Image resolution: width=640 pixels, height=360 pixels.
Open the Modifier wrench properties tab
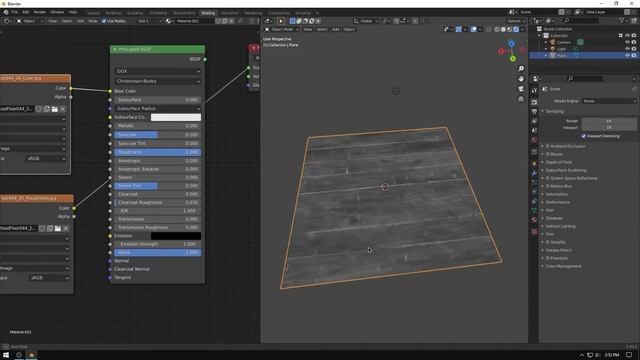(x=534, y=173)
